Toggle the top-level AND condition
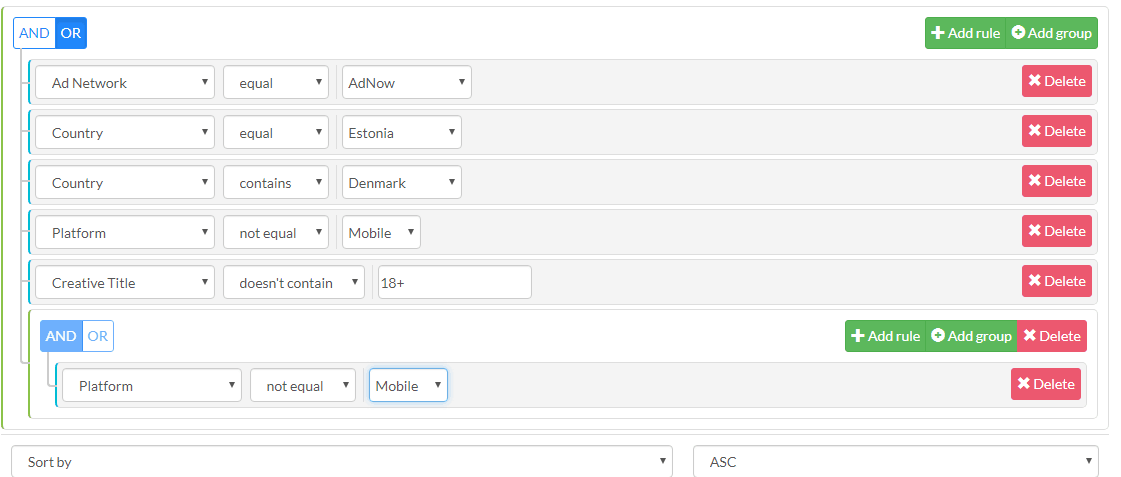This screenshot has width=1121, height=477. pos(34,33)
